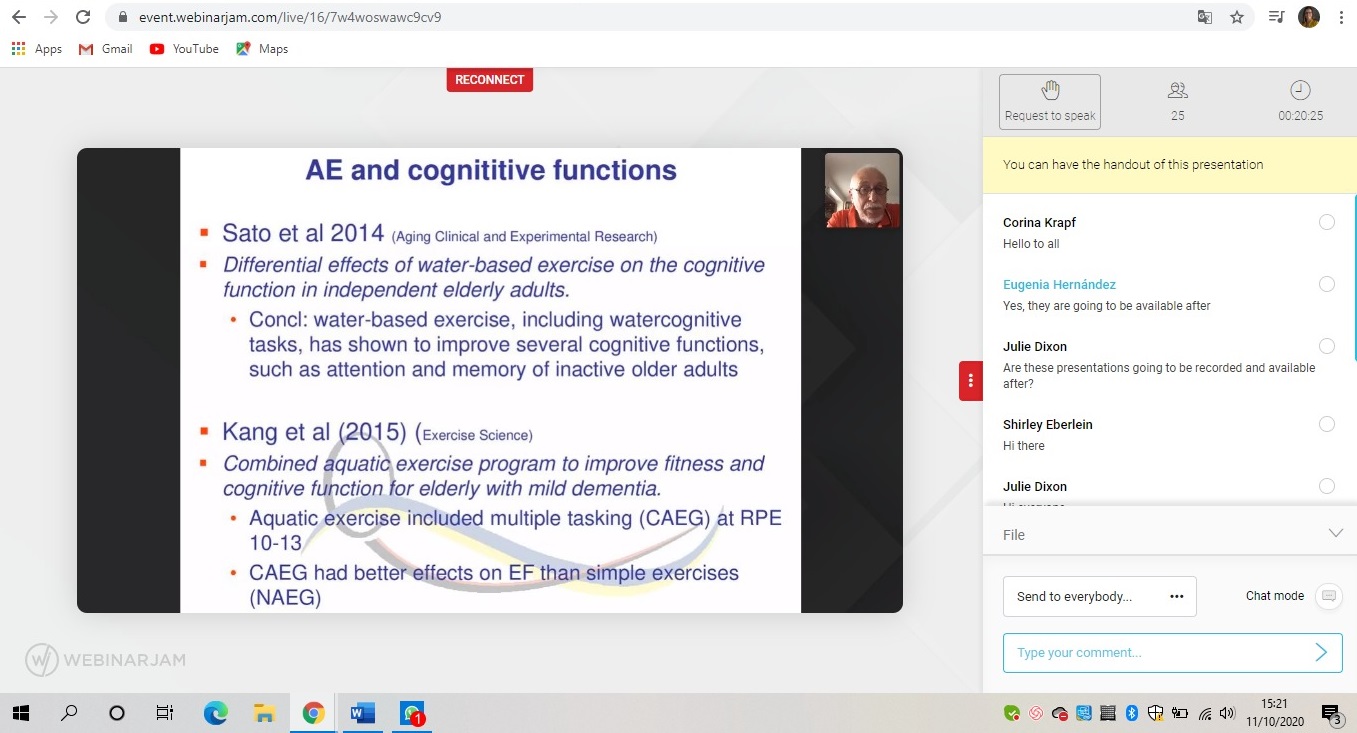The width and height of the screenshot is (1357, 733).
Task: Open the Apps bookmark shortcut
Action: point(37,49)
